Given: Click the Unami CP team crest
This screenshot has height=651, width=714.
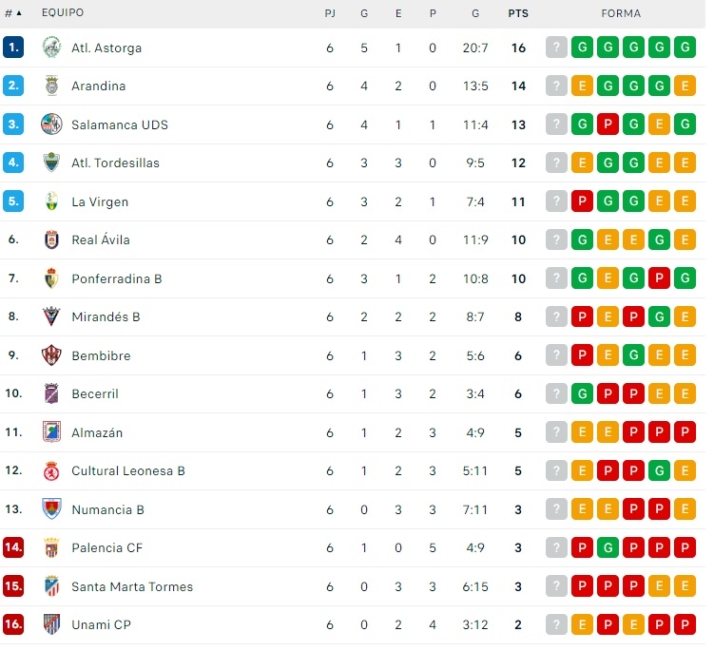Looking at the screenshot, I should coord(52,625).
